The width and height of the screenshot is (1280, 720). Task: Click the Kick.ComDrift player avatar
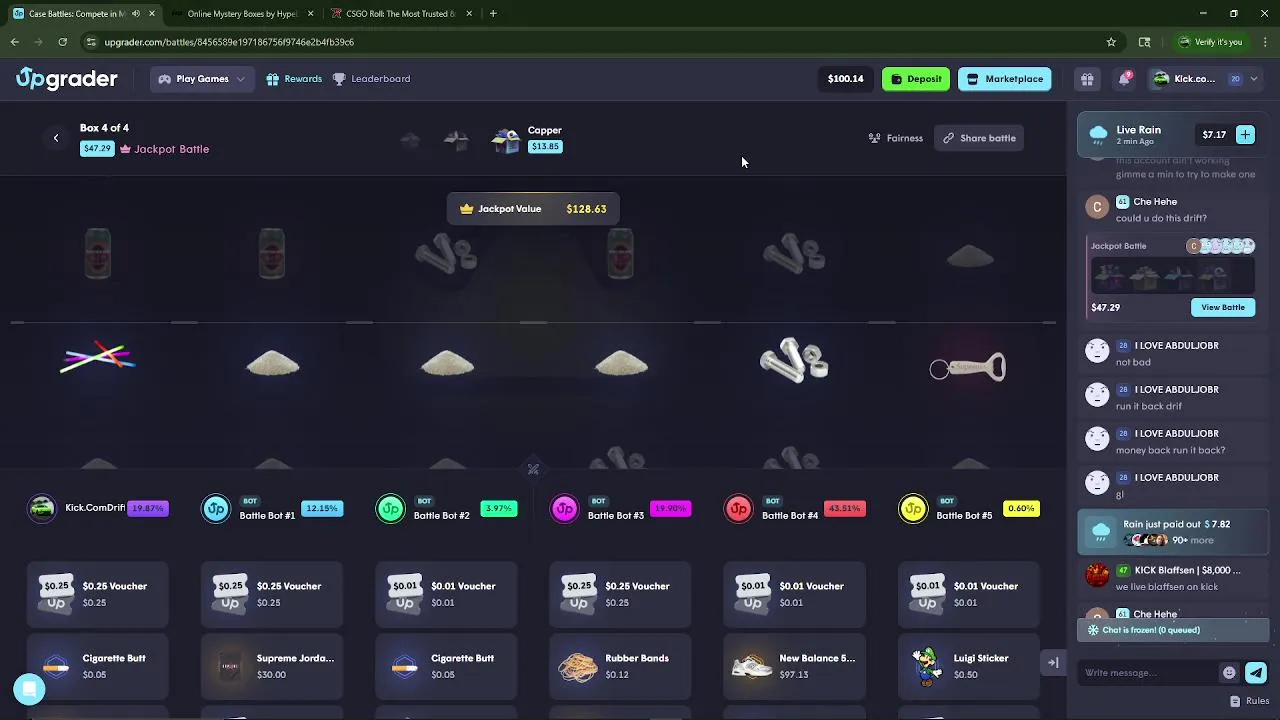tap(42, 508)
